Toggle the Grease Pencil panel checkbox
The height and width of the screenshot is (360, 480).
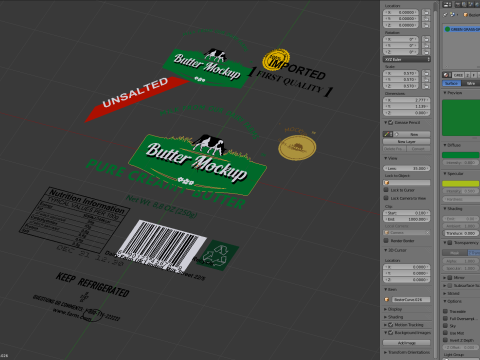tap(391, 122)
